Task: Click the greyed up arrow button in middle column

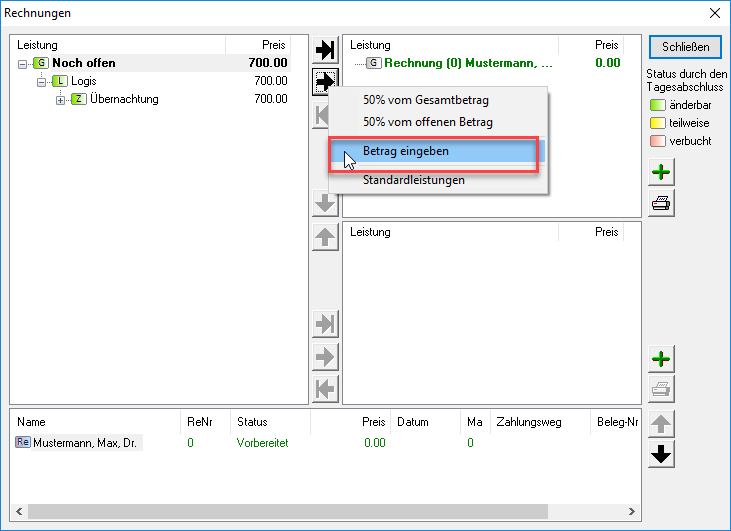Action: tap(325, 236)
